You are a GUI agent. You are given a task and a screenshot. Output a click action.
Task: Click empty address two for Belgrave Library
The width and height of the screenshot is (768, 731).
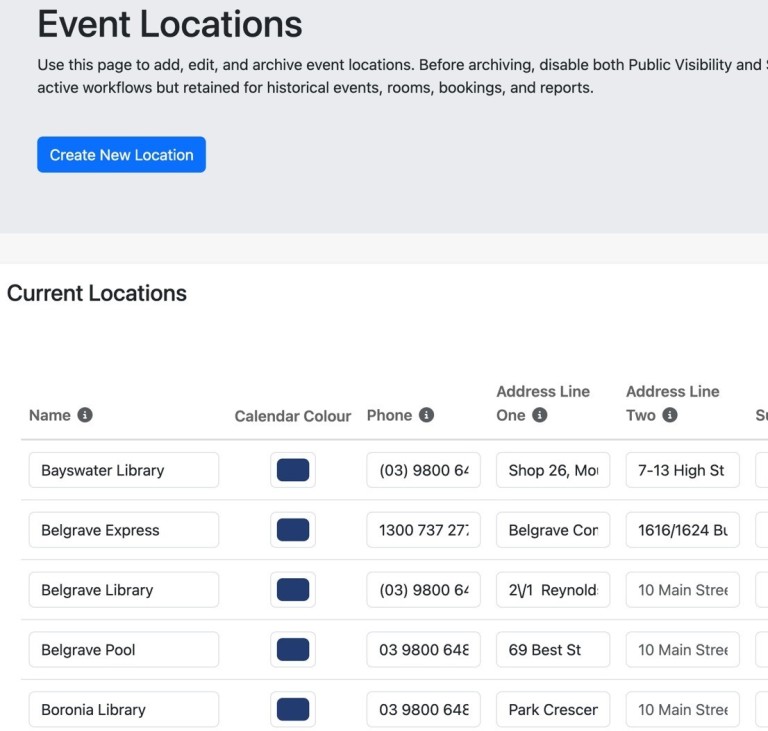[x=683, y=589]
